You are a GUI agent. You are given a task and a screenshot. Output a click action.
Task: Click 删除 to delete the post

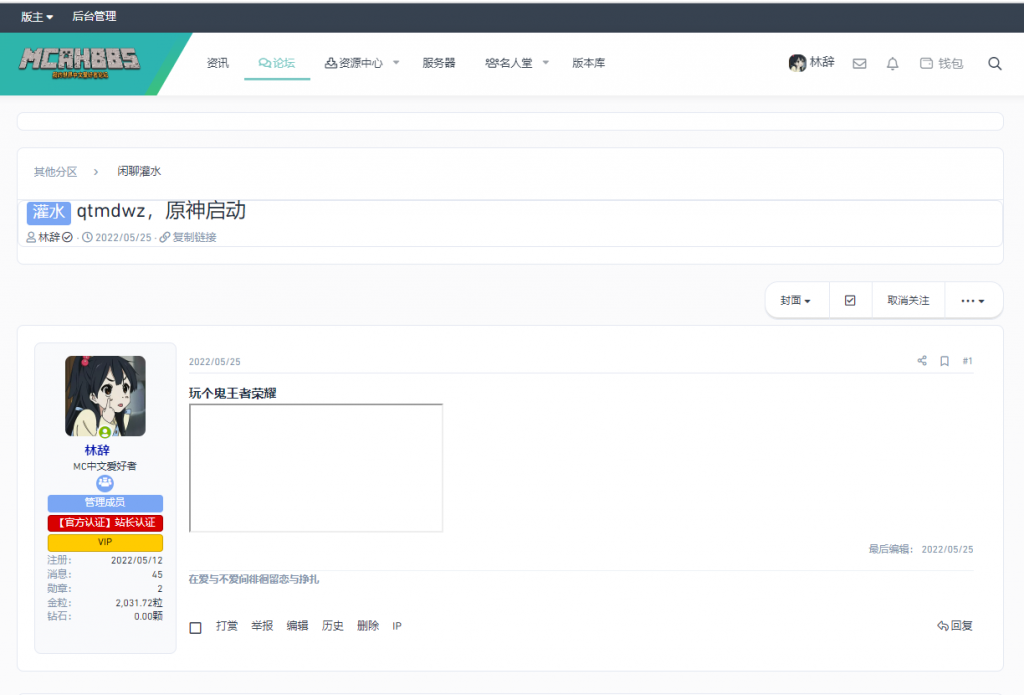coord(368,626)
